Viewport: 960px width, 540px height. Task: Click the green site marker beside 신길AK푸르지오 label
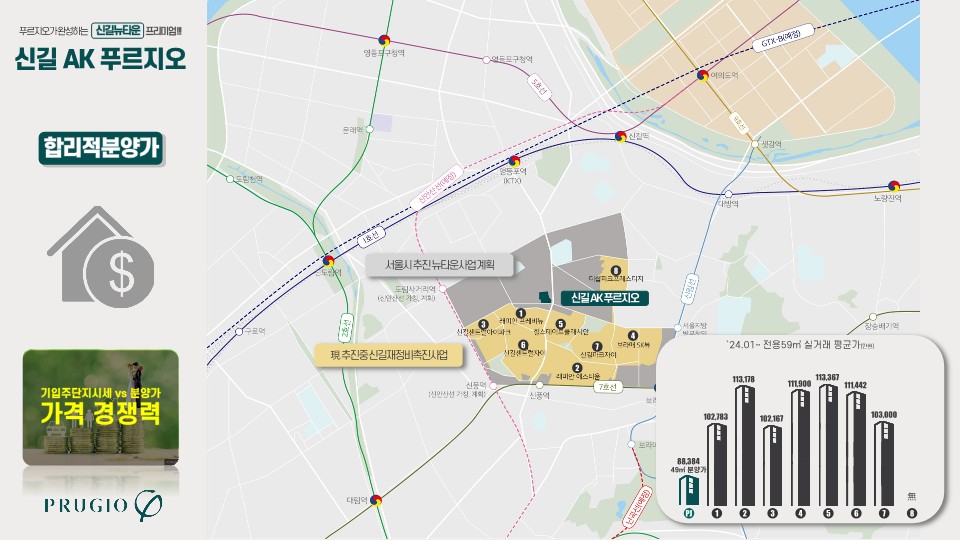pos(545,298)
